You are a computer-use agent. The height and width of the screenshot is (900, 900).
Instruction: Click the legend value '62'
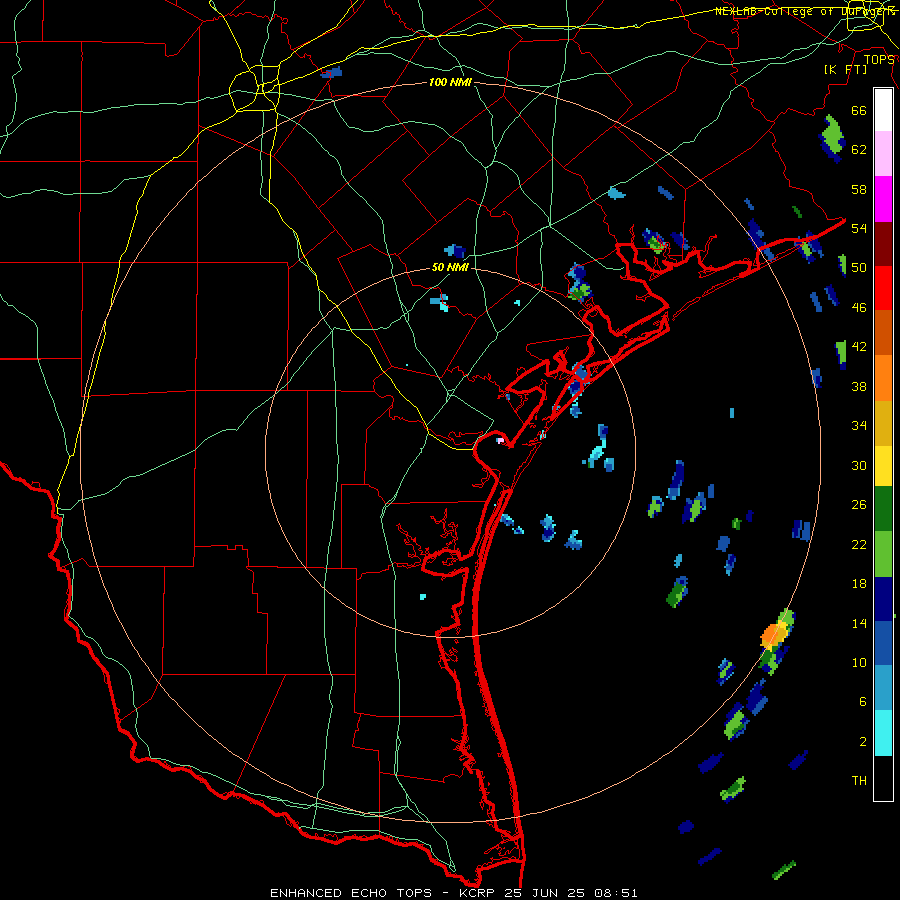[x=859, y=150]
